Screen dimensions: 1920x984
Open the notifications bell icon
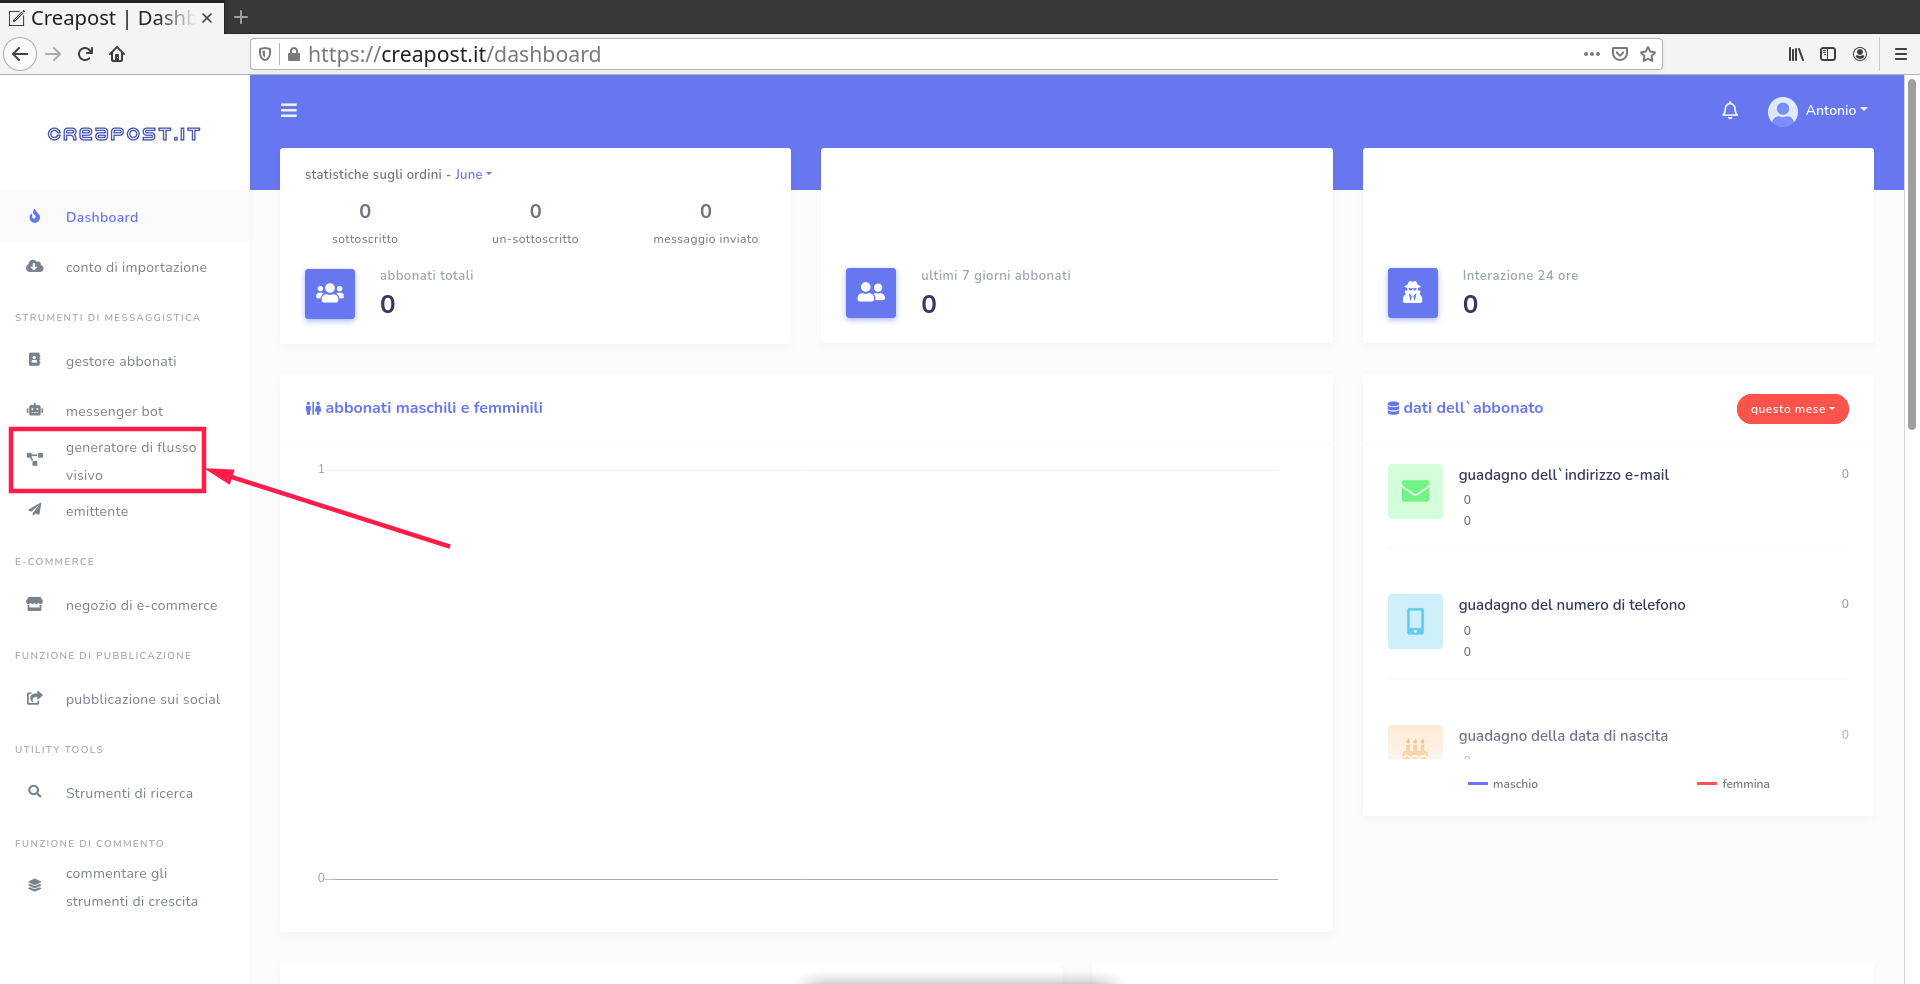tap(1730, 110)
